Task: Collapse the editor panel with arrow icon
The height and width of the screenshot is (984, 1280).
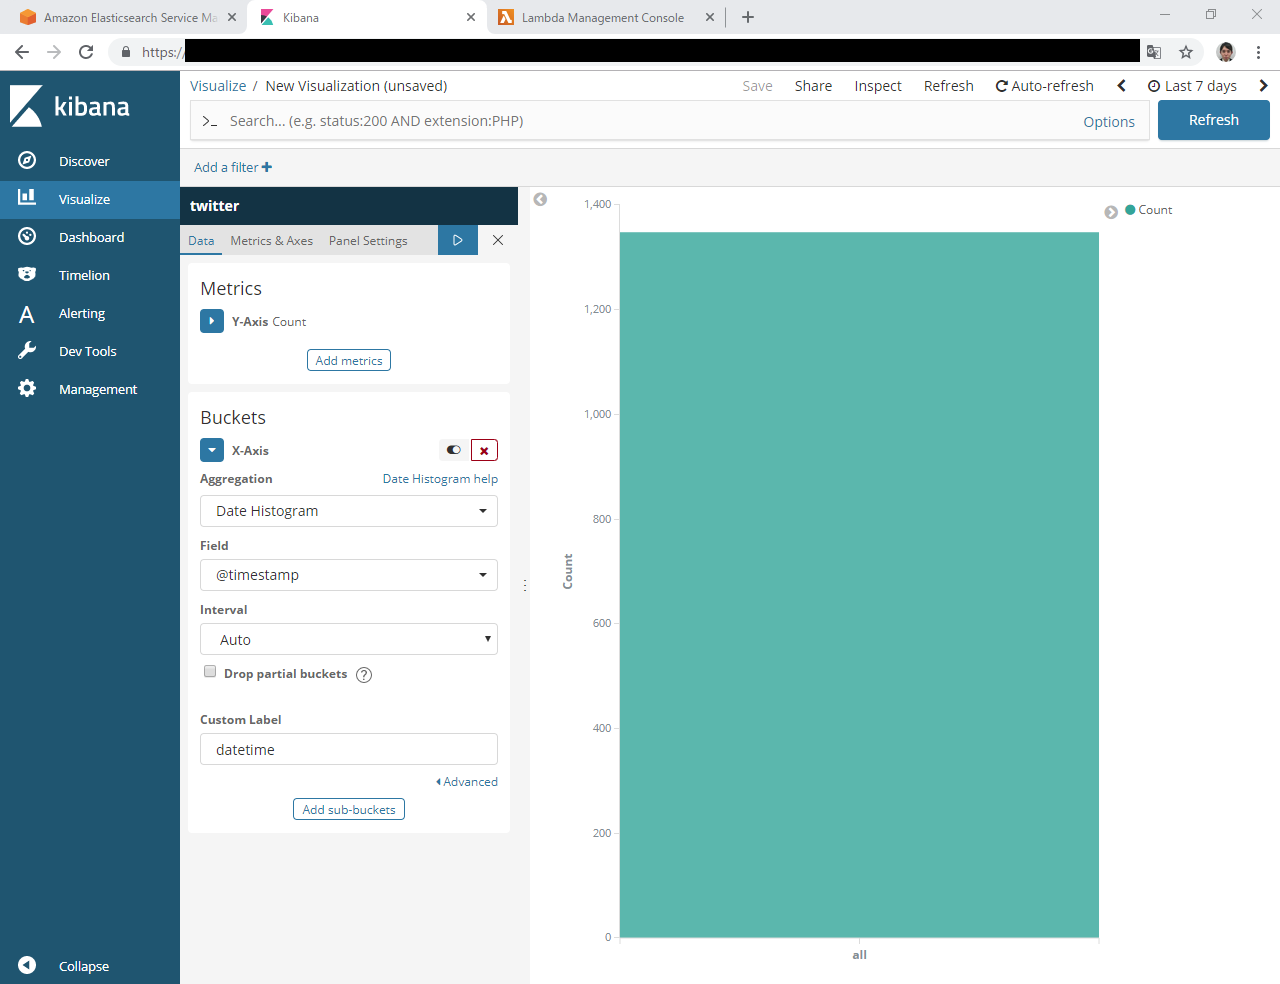Action: pyautogui.click(x=540, y=200)
